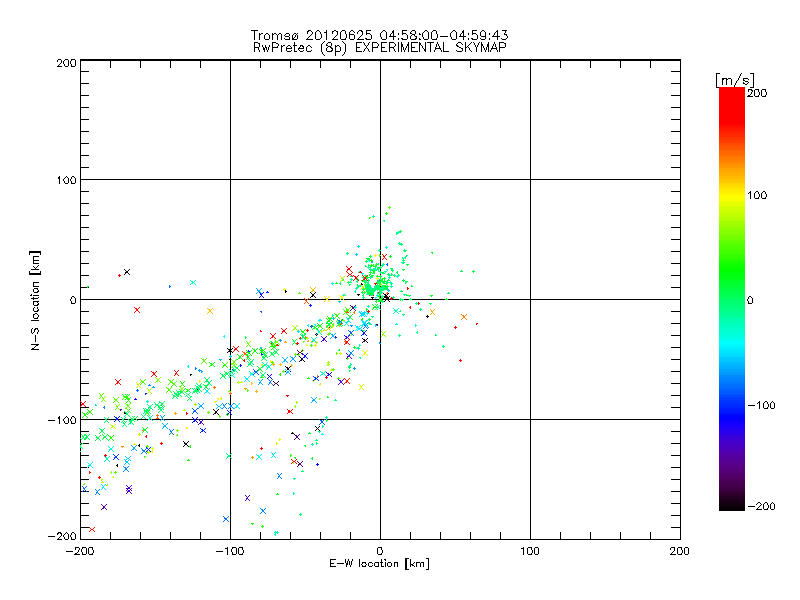The image size is (800, 600).
Task: Click the grid intersection at 100 km east, 100 km north
Action: pyautogui.click(x=529, y=180)
